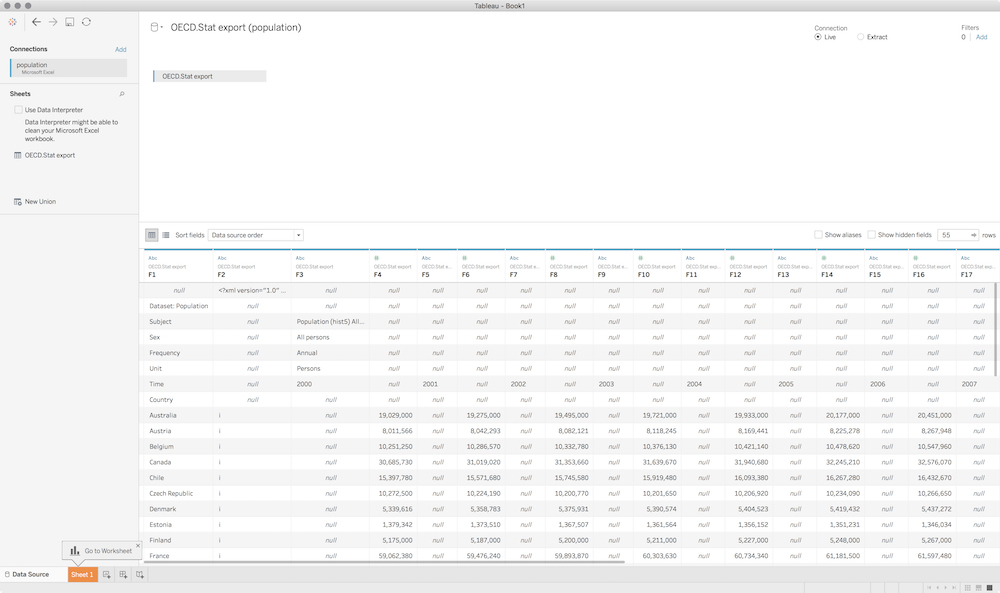
Task: Click the Dataset: Population cell
Action: point(179,306)
